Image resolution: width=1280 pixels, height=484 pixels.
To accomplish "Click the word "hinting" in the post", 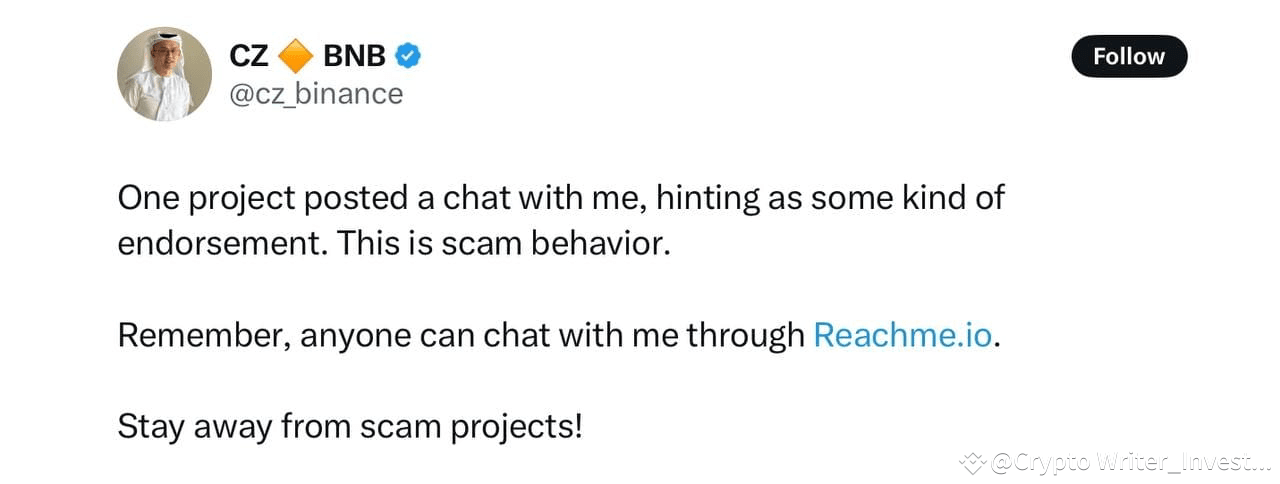I will 711,198.
